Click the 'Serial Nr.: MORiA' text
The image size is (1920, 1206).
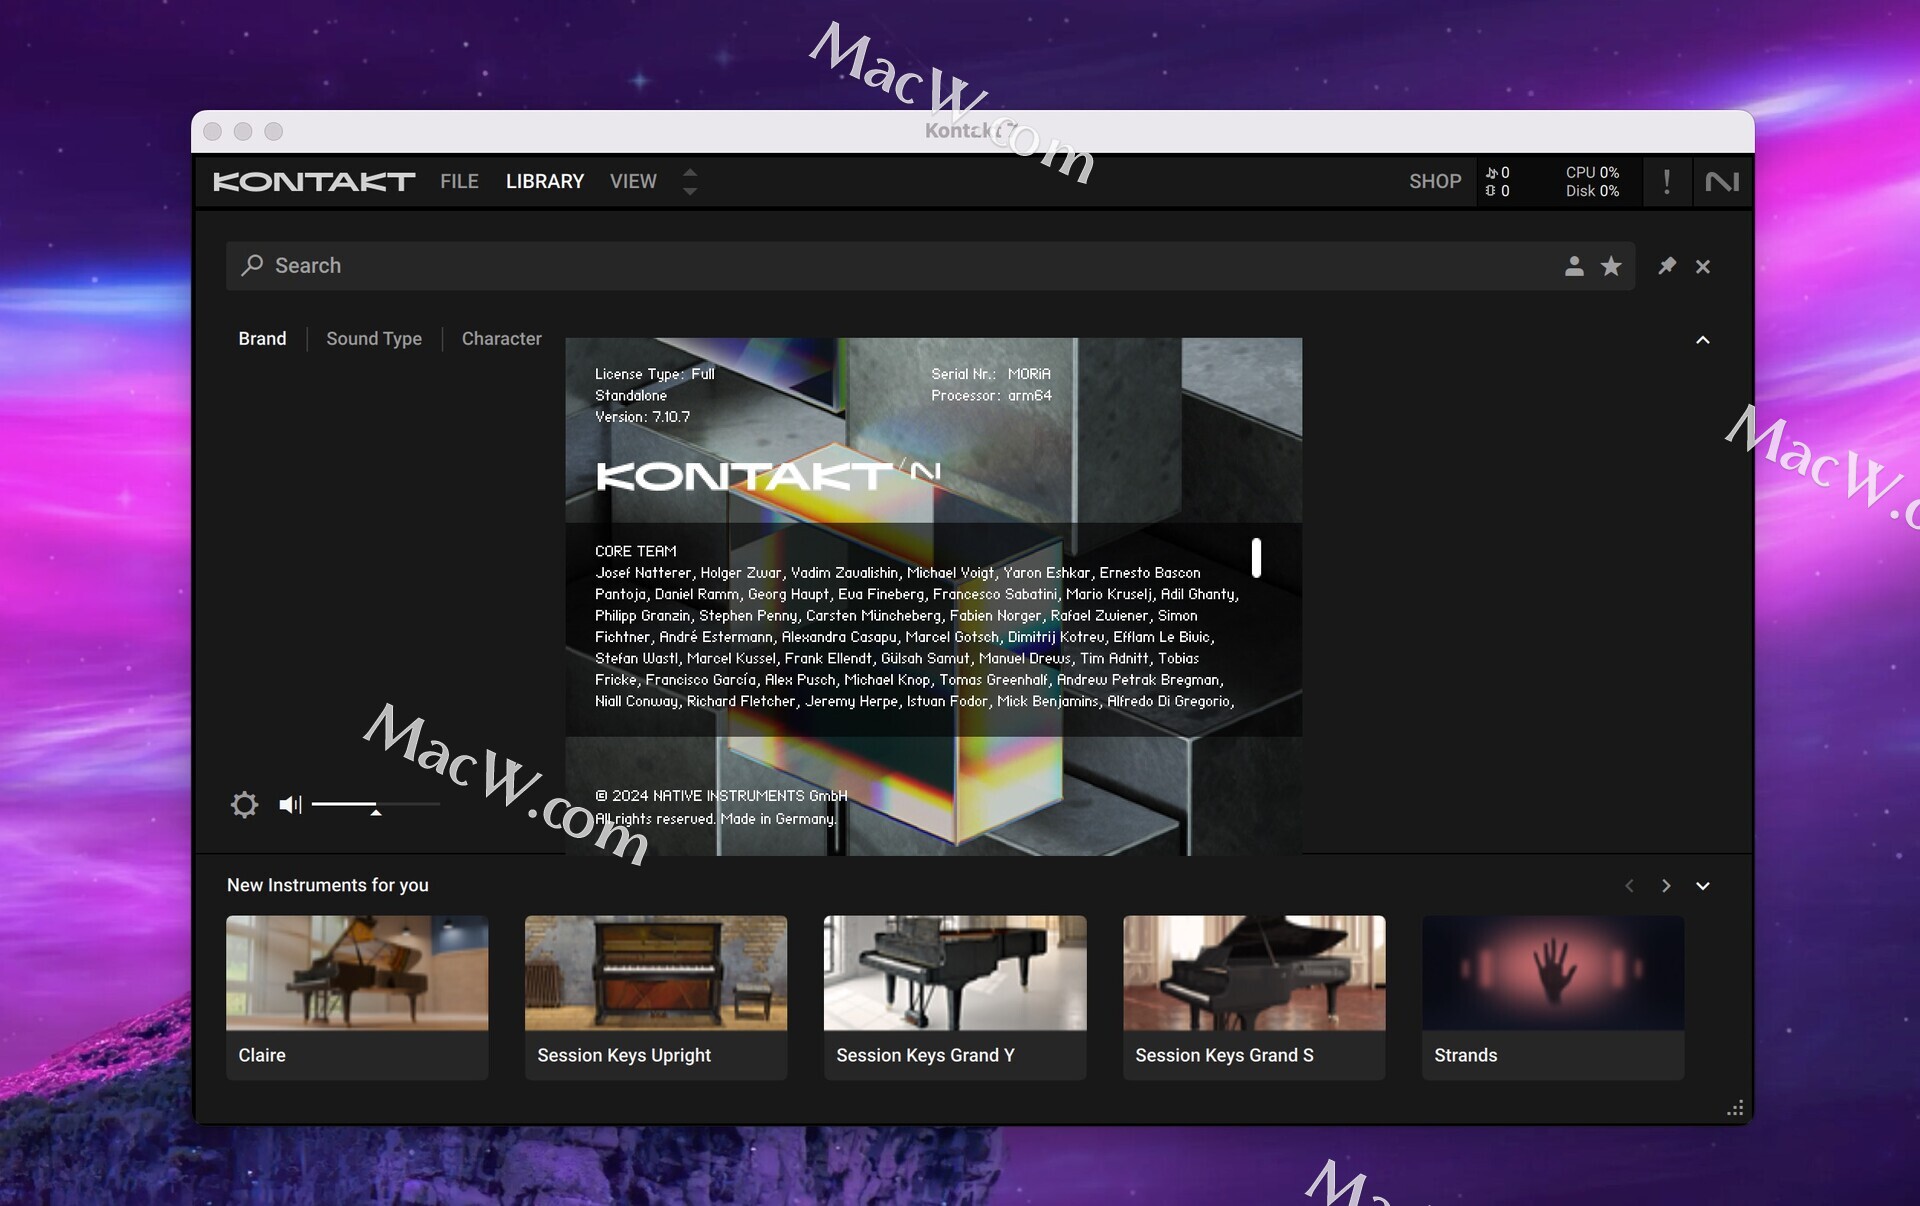pos(990,374)
